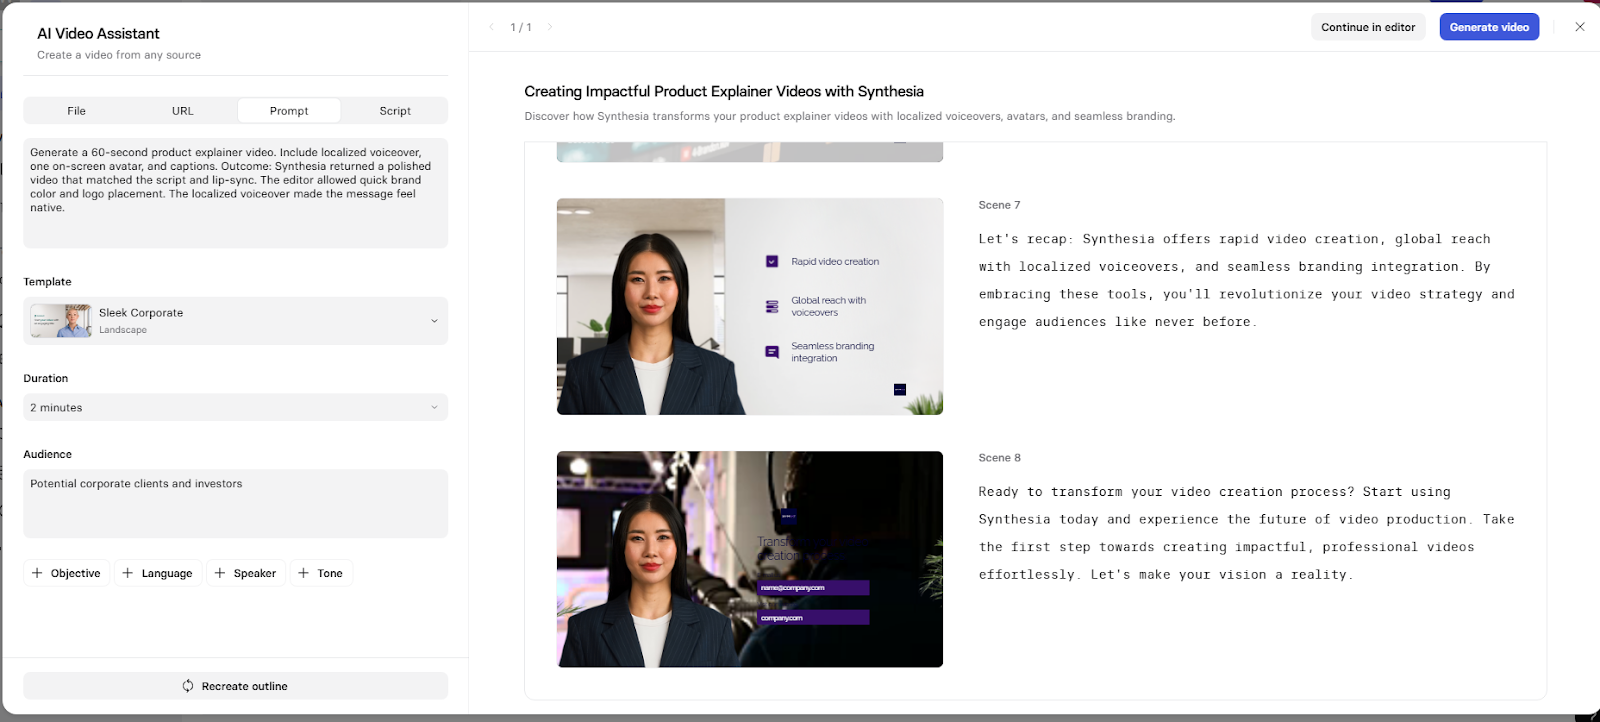
Task: Select the Script tab
Action: (395, 111)
